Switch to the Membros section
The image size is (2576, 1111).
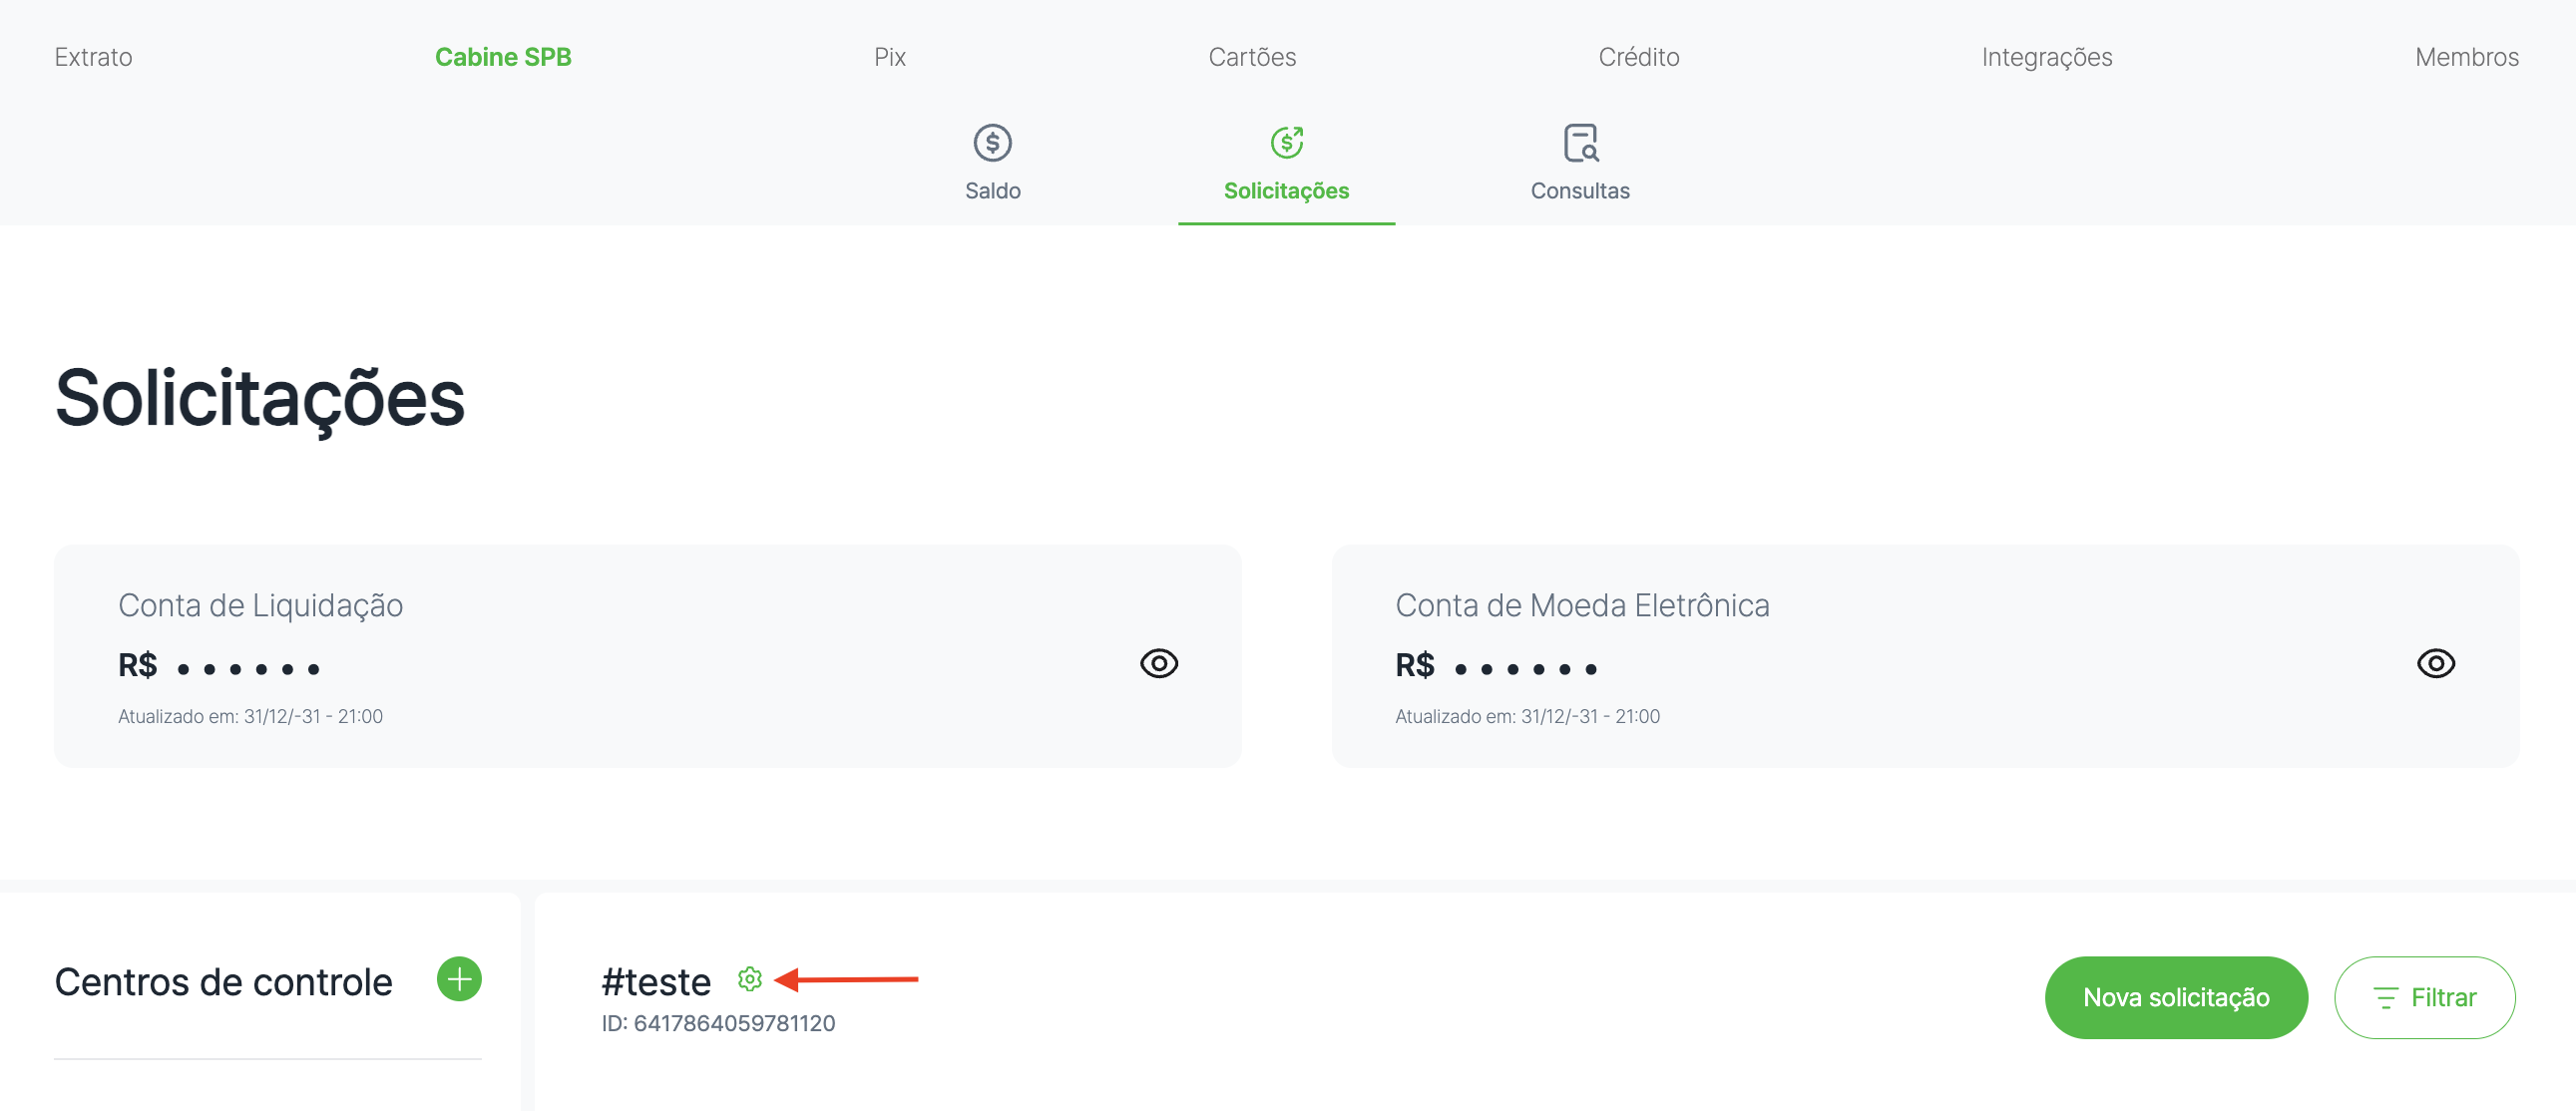[2466, 57]
